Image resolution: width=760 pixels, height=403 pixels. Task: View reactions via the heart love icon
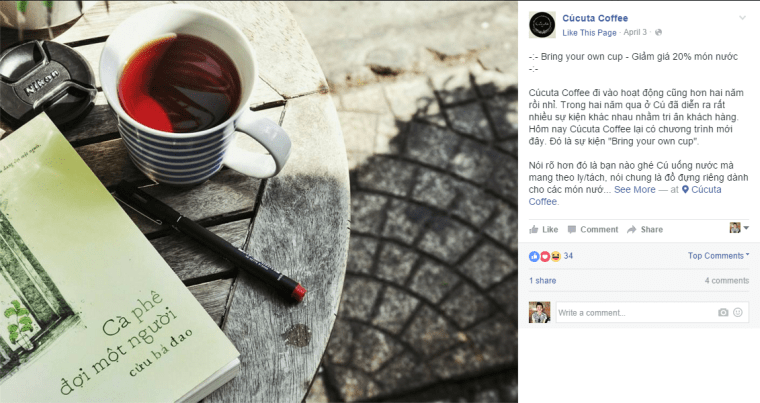[x=545, y=256]
